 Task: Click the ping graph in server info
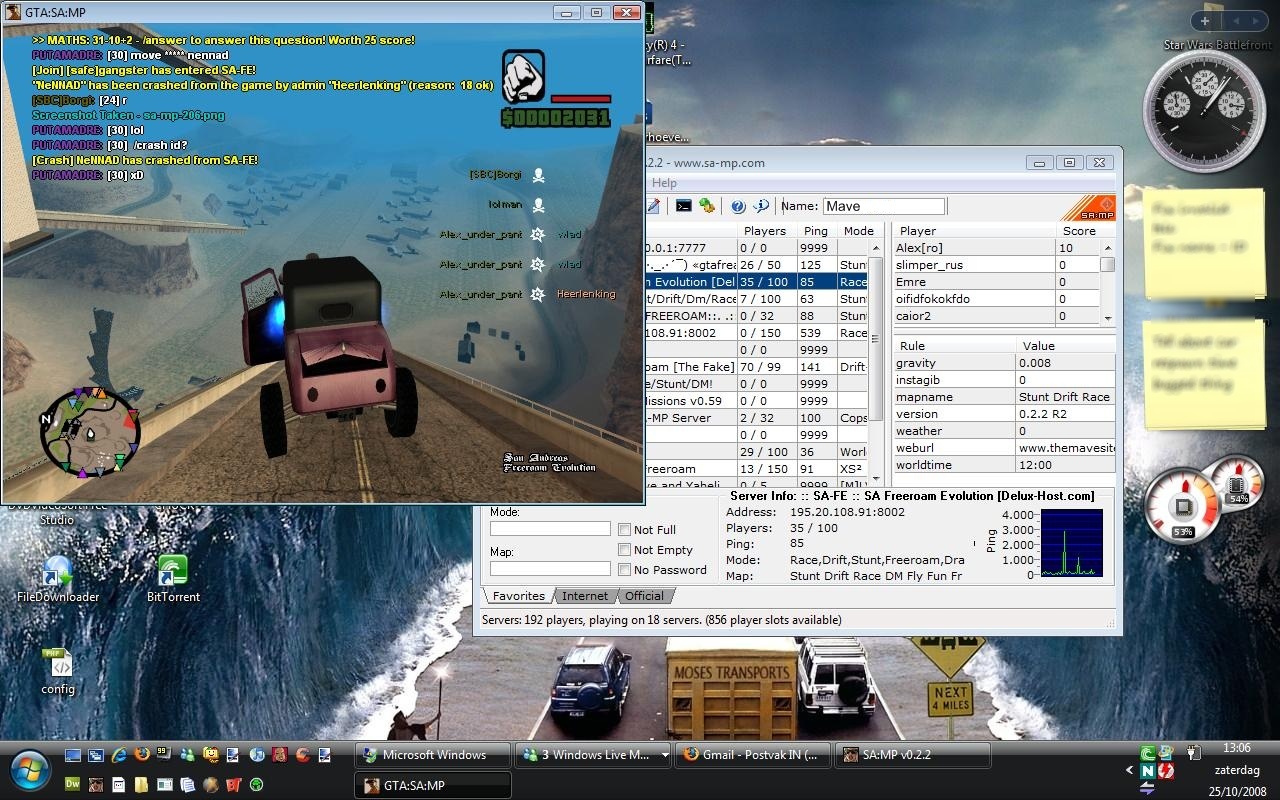1071,543
